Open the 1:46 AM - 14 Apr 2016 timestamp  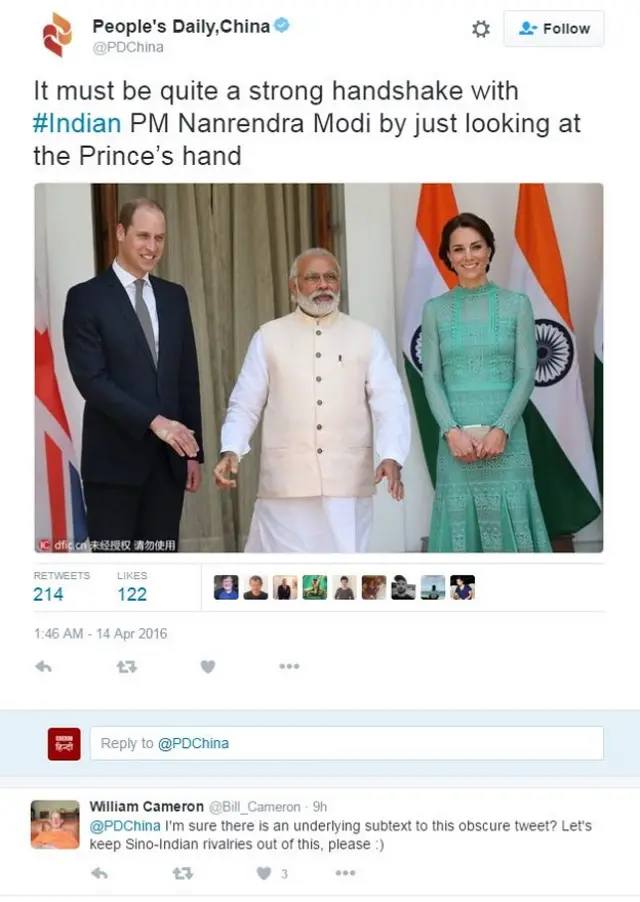pyautogui.click(x=101, y=633)
